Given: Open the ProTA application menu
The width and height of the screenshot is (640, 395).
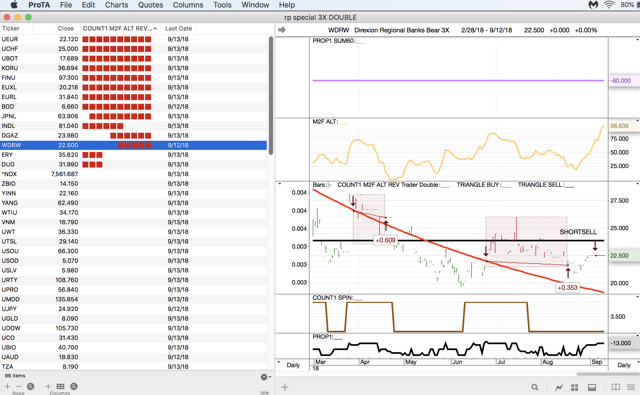Looking at the screenshot, I should [39, 5].
